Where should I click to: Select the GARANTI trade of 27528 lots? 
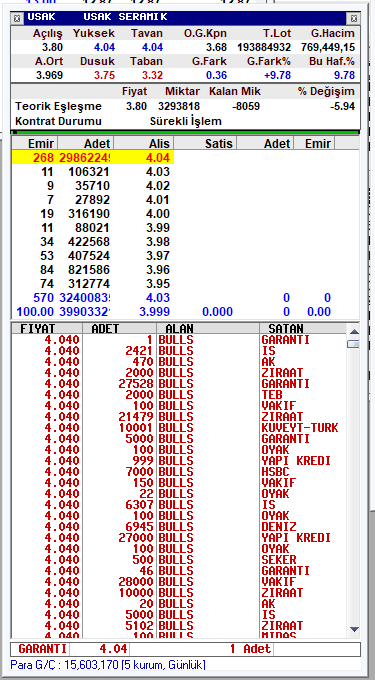[x=179, y=384]
